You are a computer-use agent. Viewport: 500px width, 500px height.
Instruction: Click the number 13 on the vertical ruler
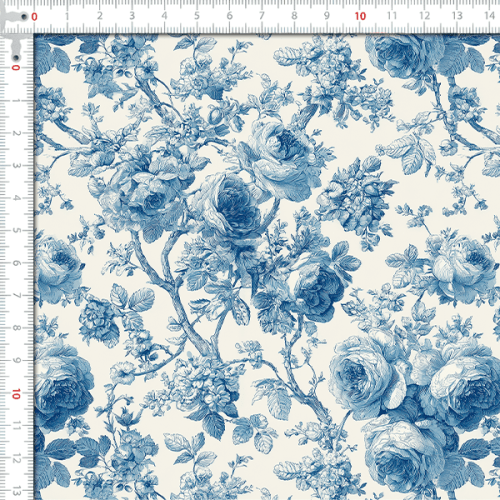pyautogui.click(x=16, y=491)
